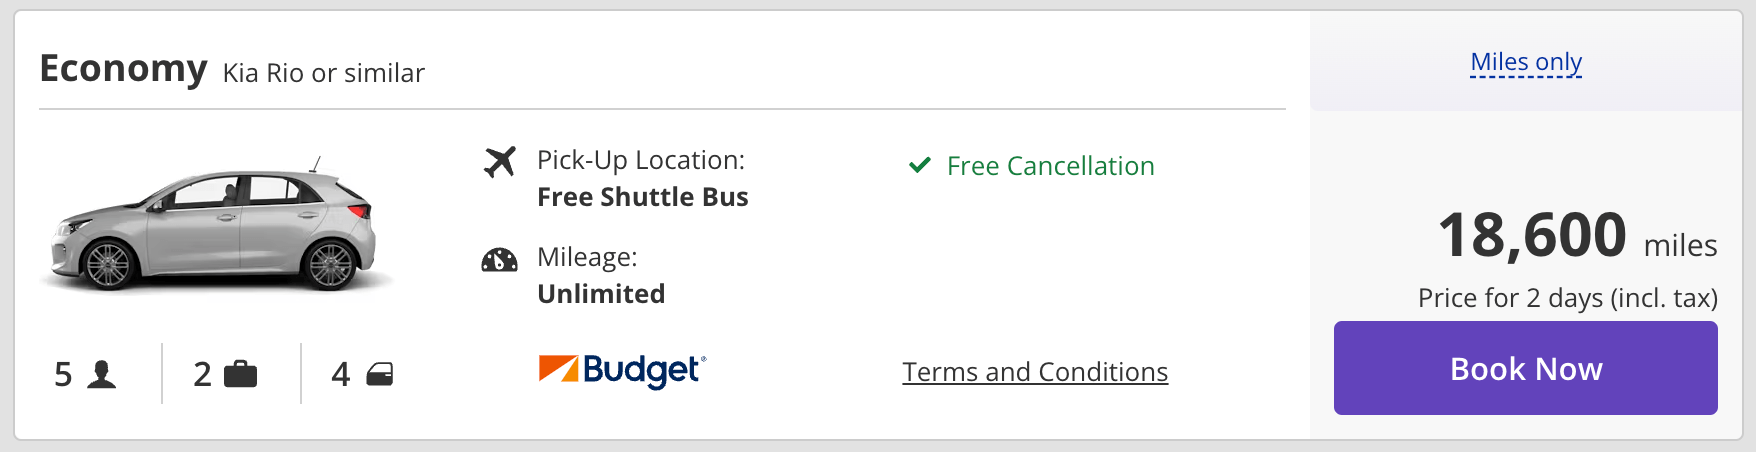Click the Unlimited mileage text

pos(601,294)
